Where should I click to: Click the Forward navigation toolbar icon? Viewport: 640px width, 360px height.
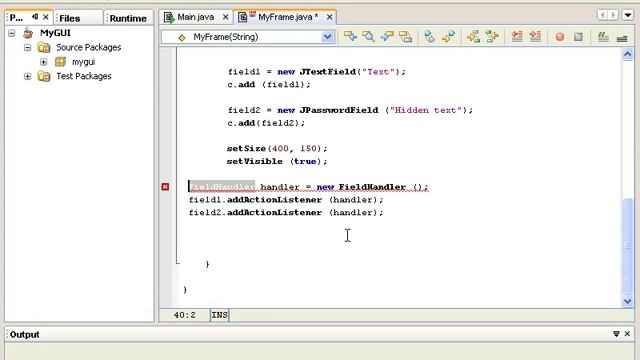tap(387, 37)
